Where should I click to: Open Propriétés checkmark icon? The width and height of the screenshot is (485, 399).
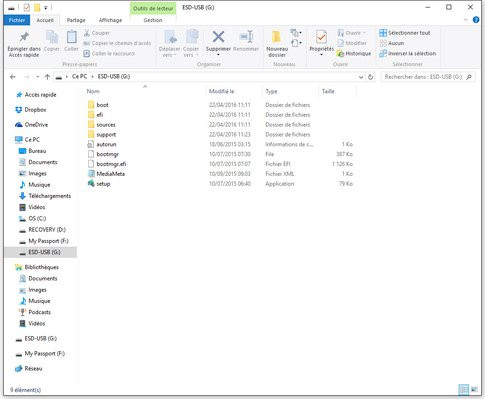point(321,37)
